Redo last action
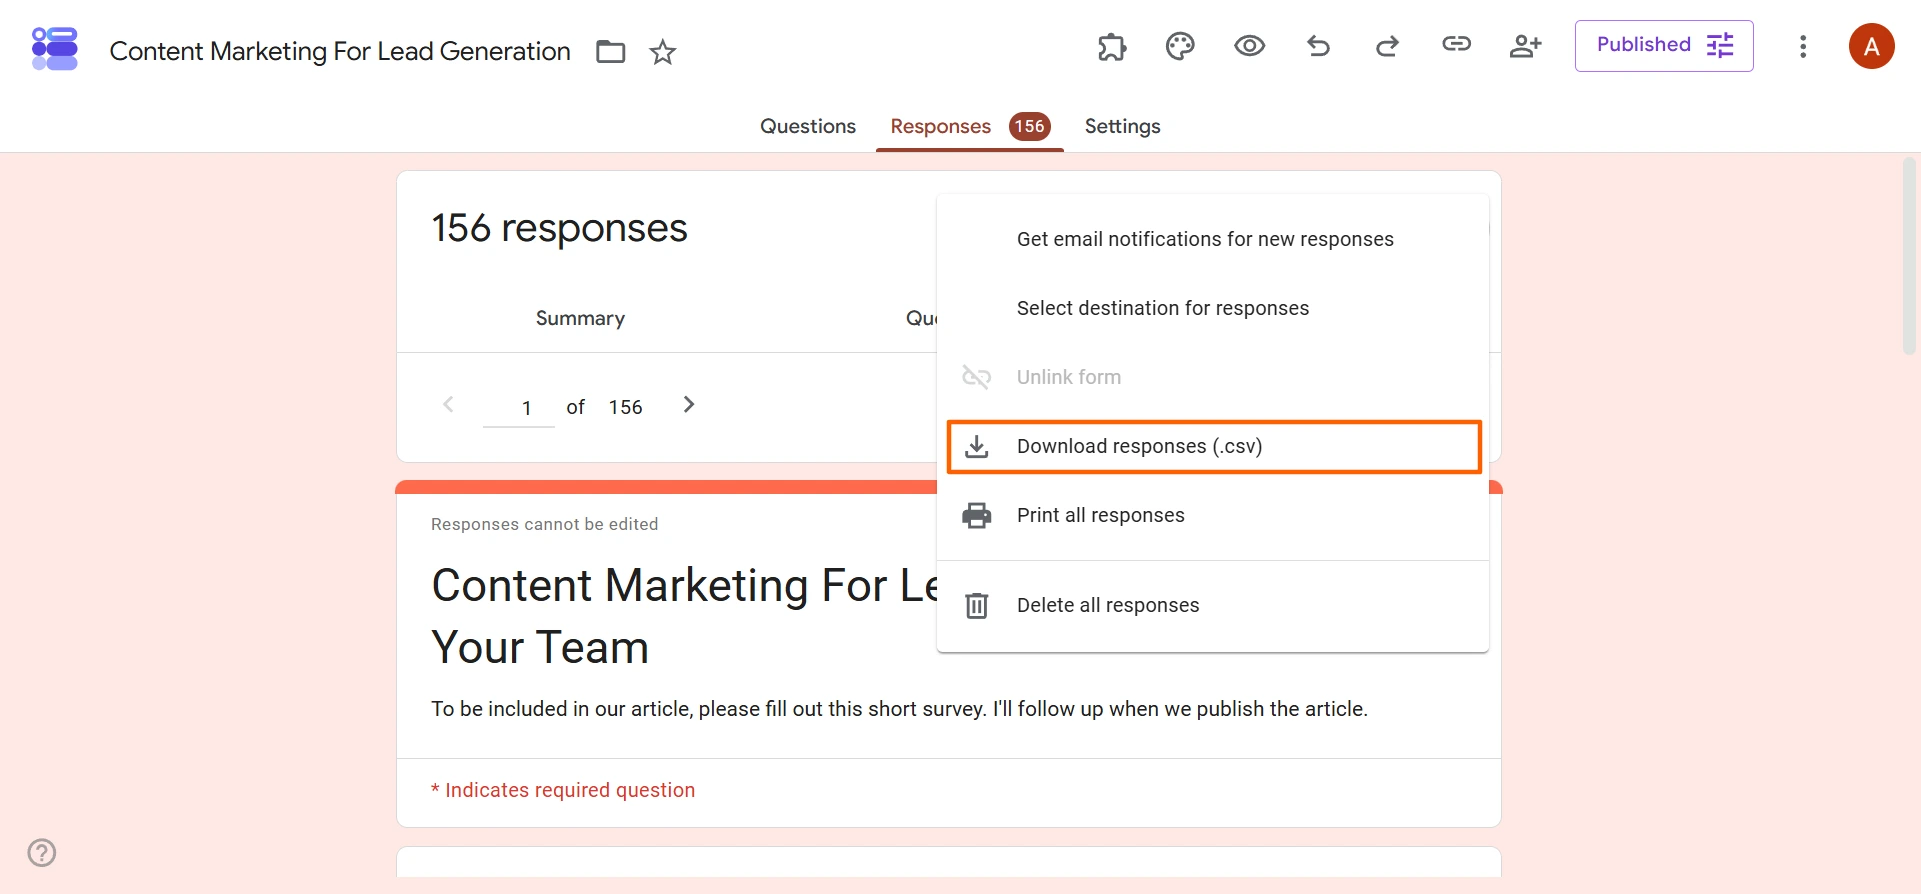The height and width of the screenshot is (894, 1921). point(1387,46)
